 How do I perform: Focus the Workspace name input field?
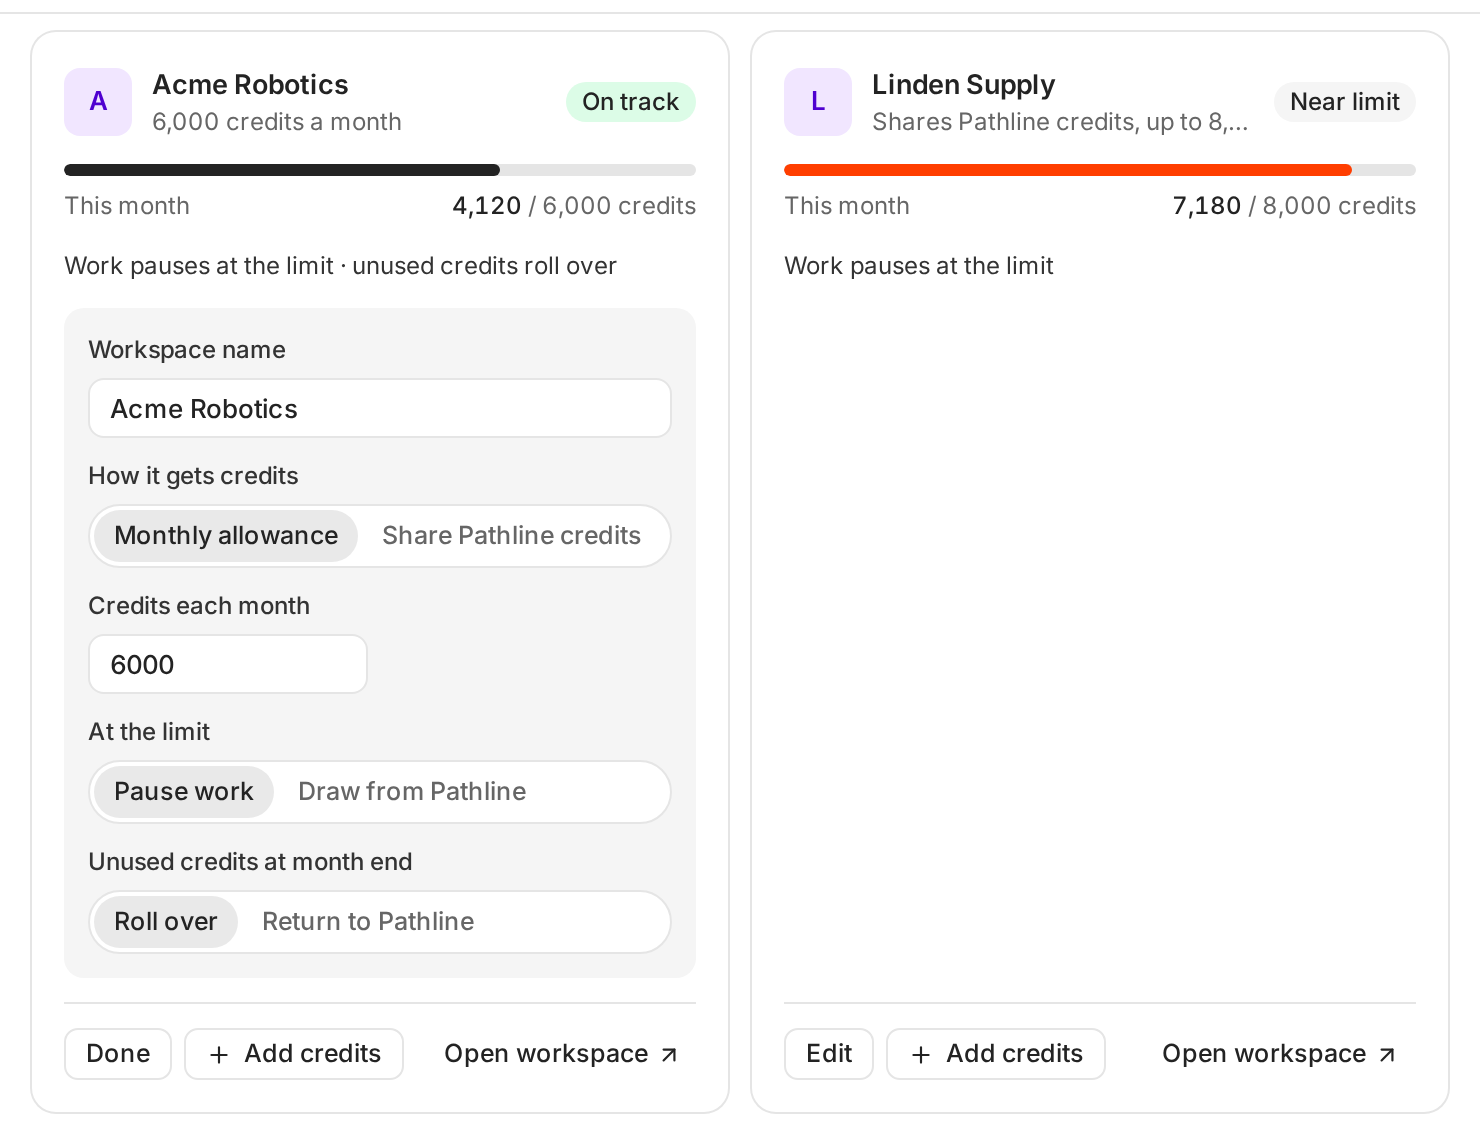(x=380, y=408)
